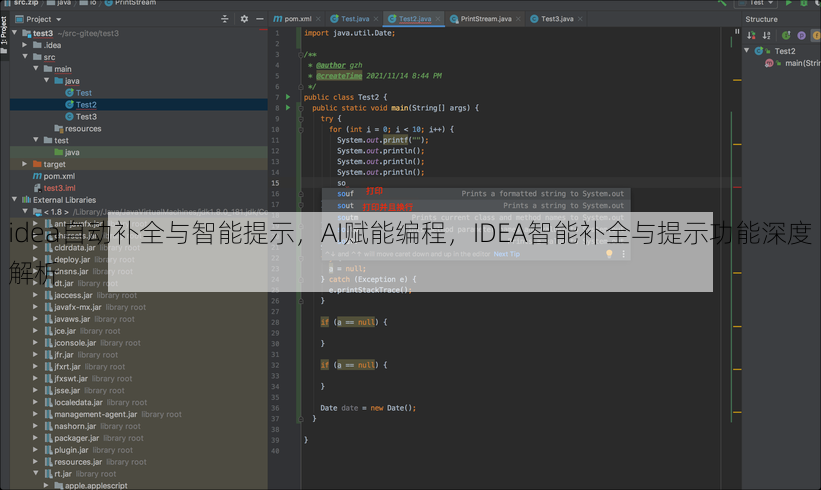Click yellow warning stripe near line 11
The width and height of the screenshot is (821, 490).
click(737, 144)
